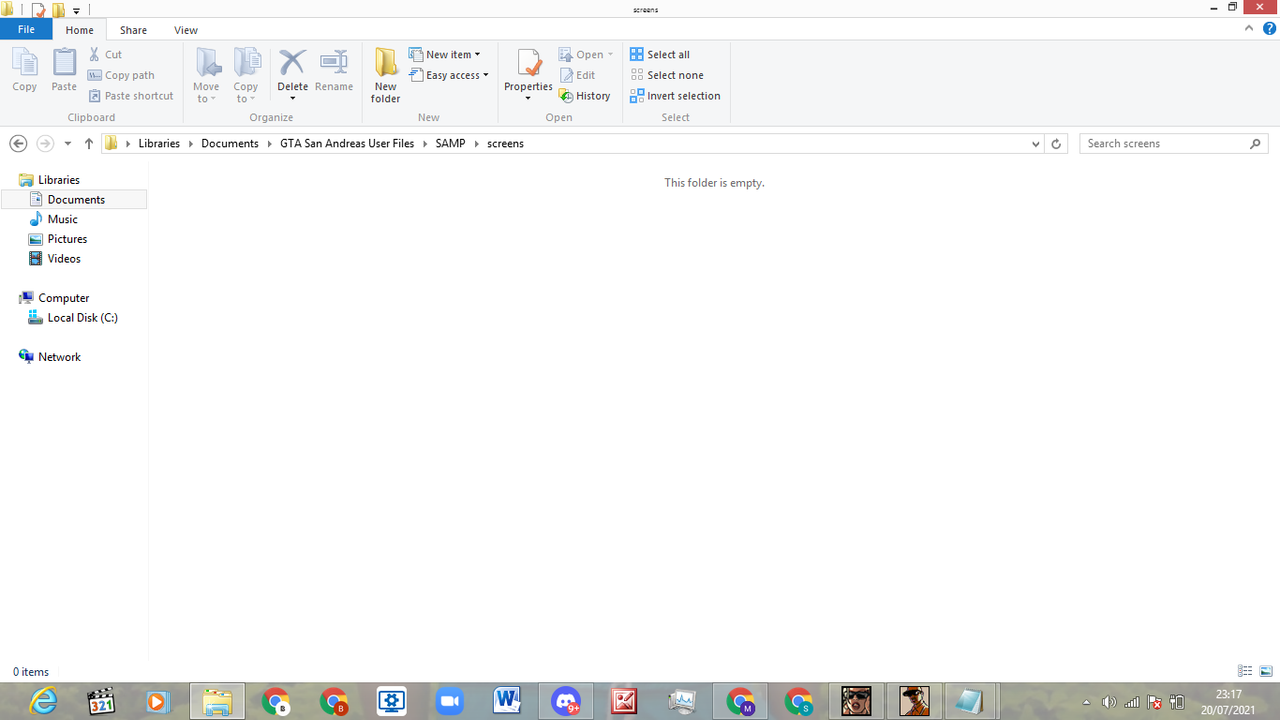Open the Easy access dropdown
Viewport: 1280px width, 720px height.
(x=449, y=75)
